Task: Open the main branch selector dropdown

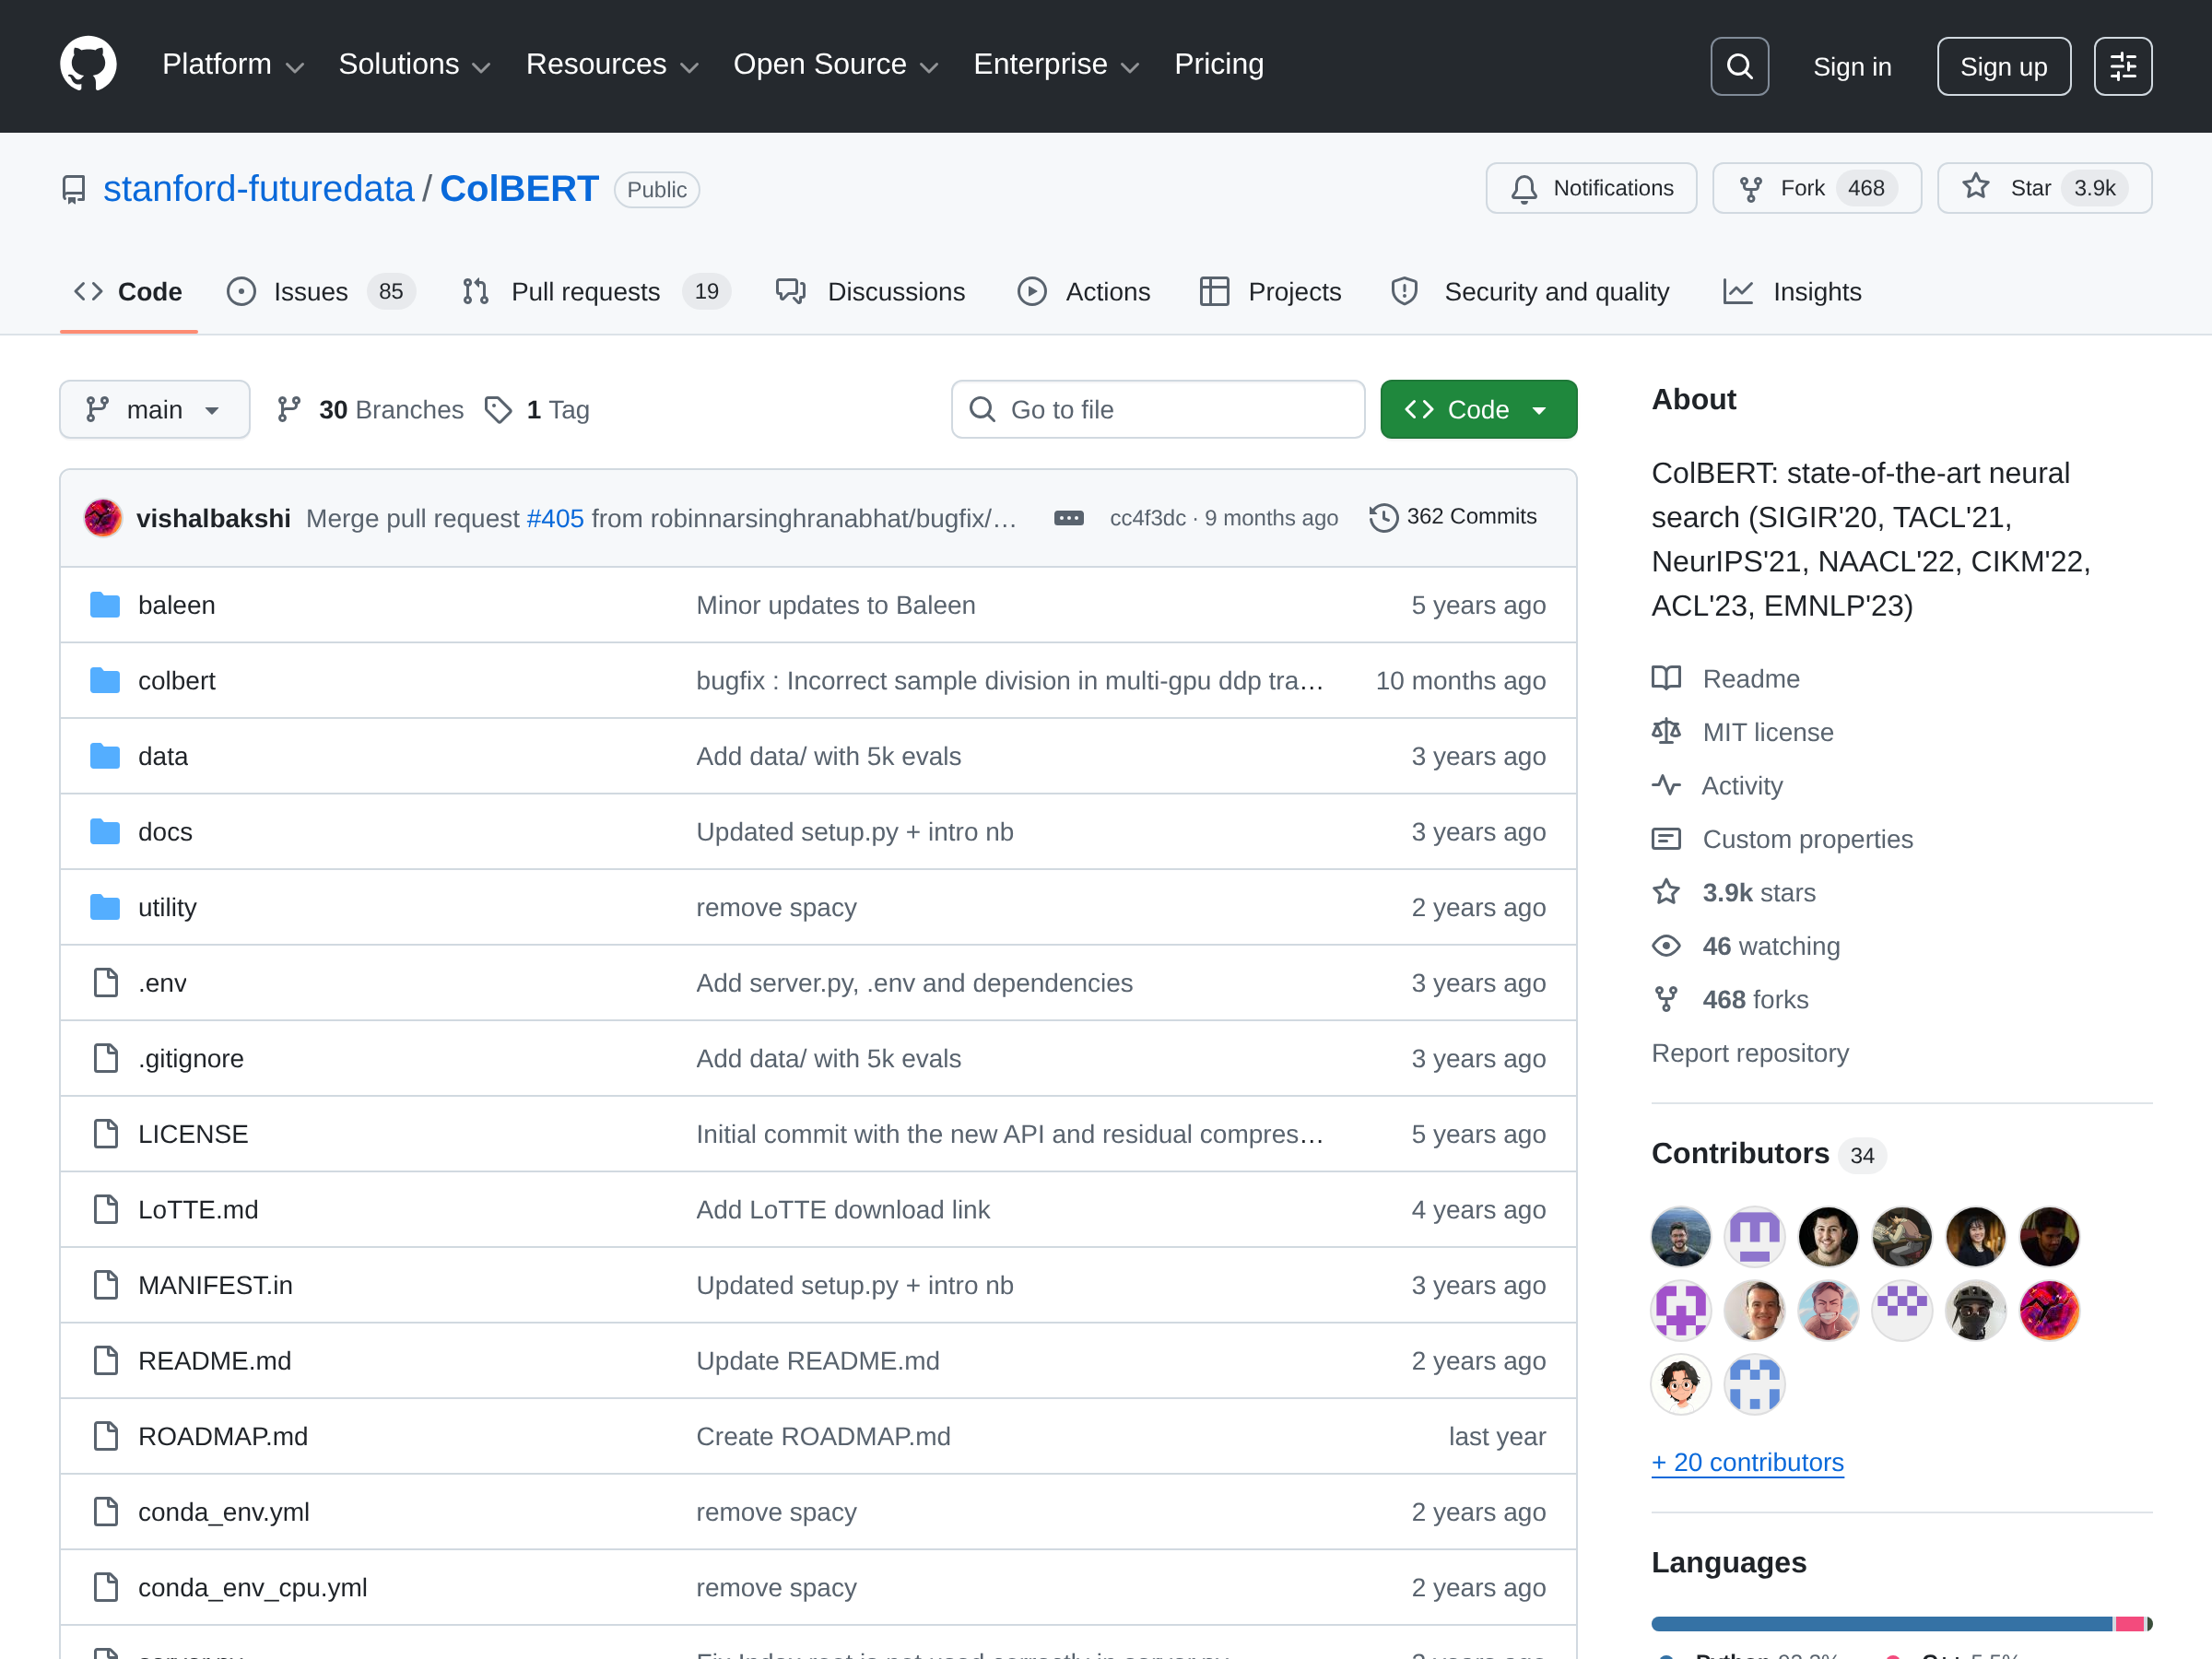Action: point(155,409)
